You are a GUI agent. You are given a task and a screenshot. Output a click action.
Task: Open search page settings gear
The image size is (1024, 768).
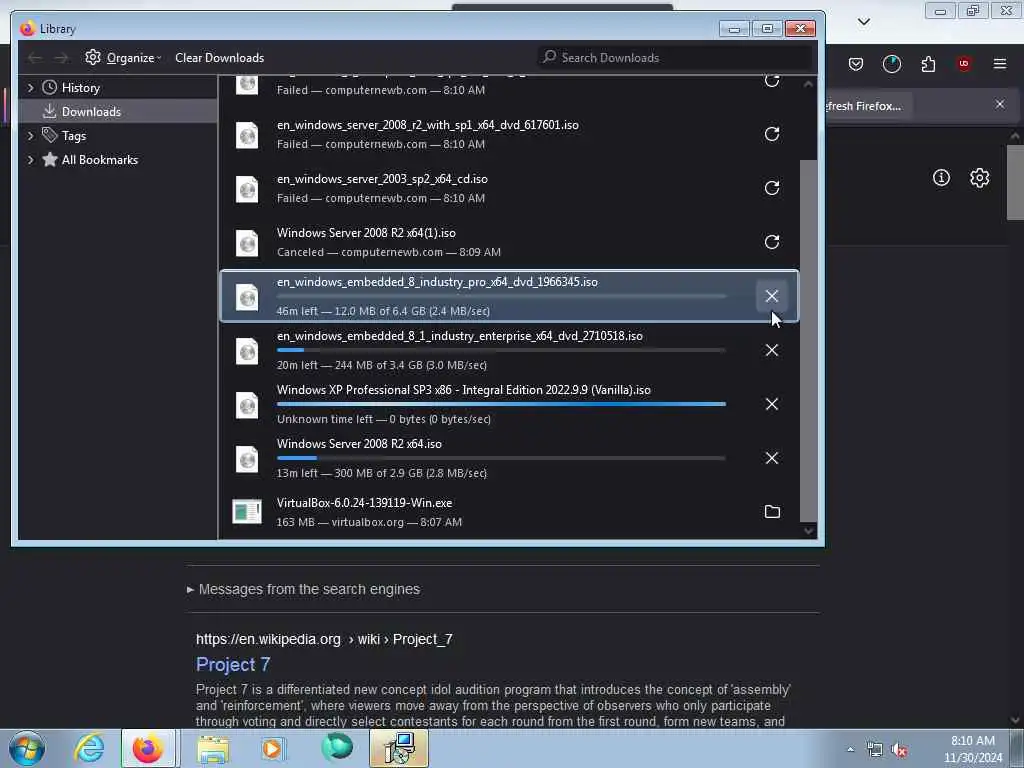coord(979,178)
